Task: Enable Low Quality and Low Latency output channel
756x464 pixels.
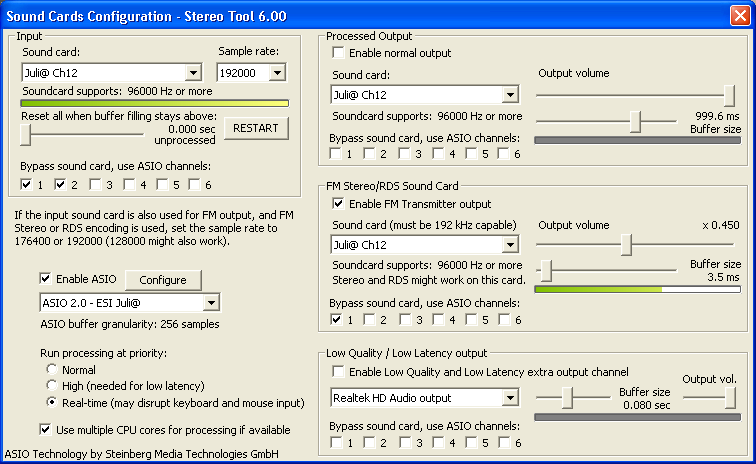Action: [338, 371]
